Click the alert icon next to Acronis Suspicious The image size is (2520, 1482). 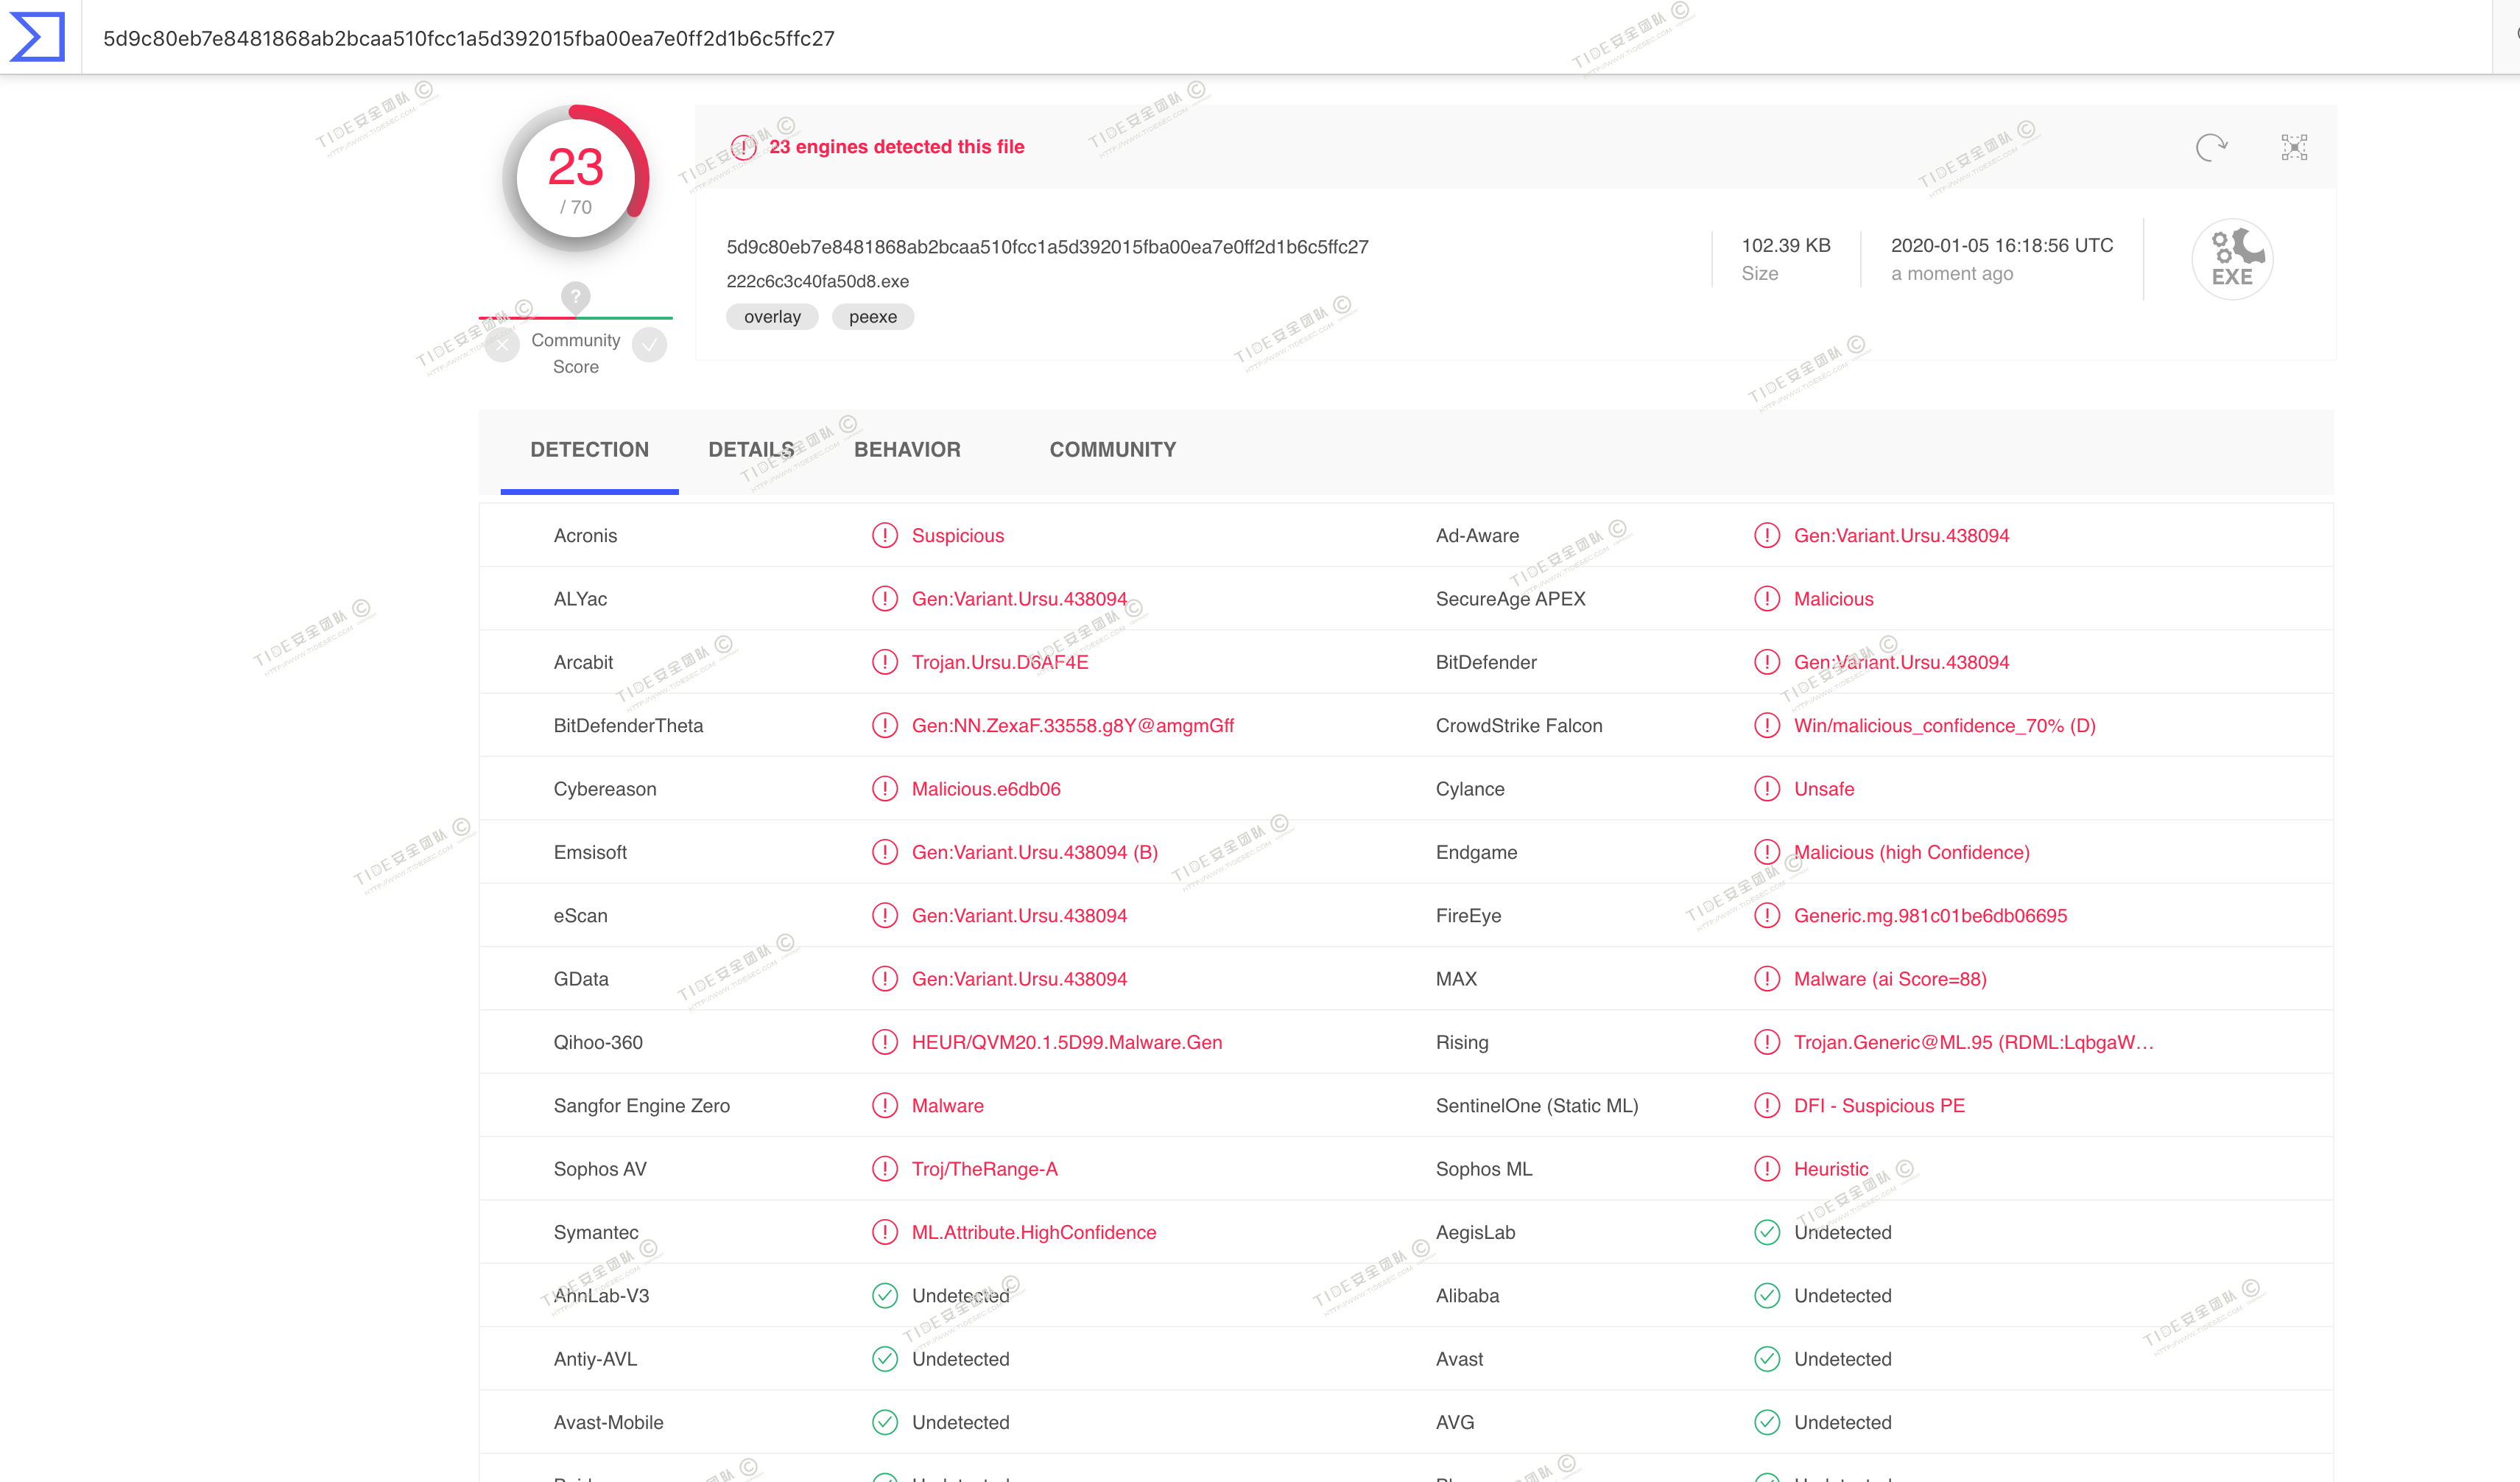click(x=884, y=536)
